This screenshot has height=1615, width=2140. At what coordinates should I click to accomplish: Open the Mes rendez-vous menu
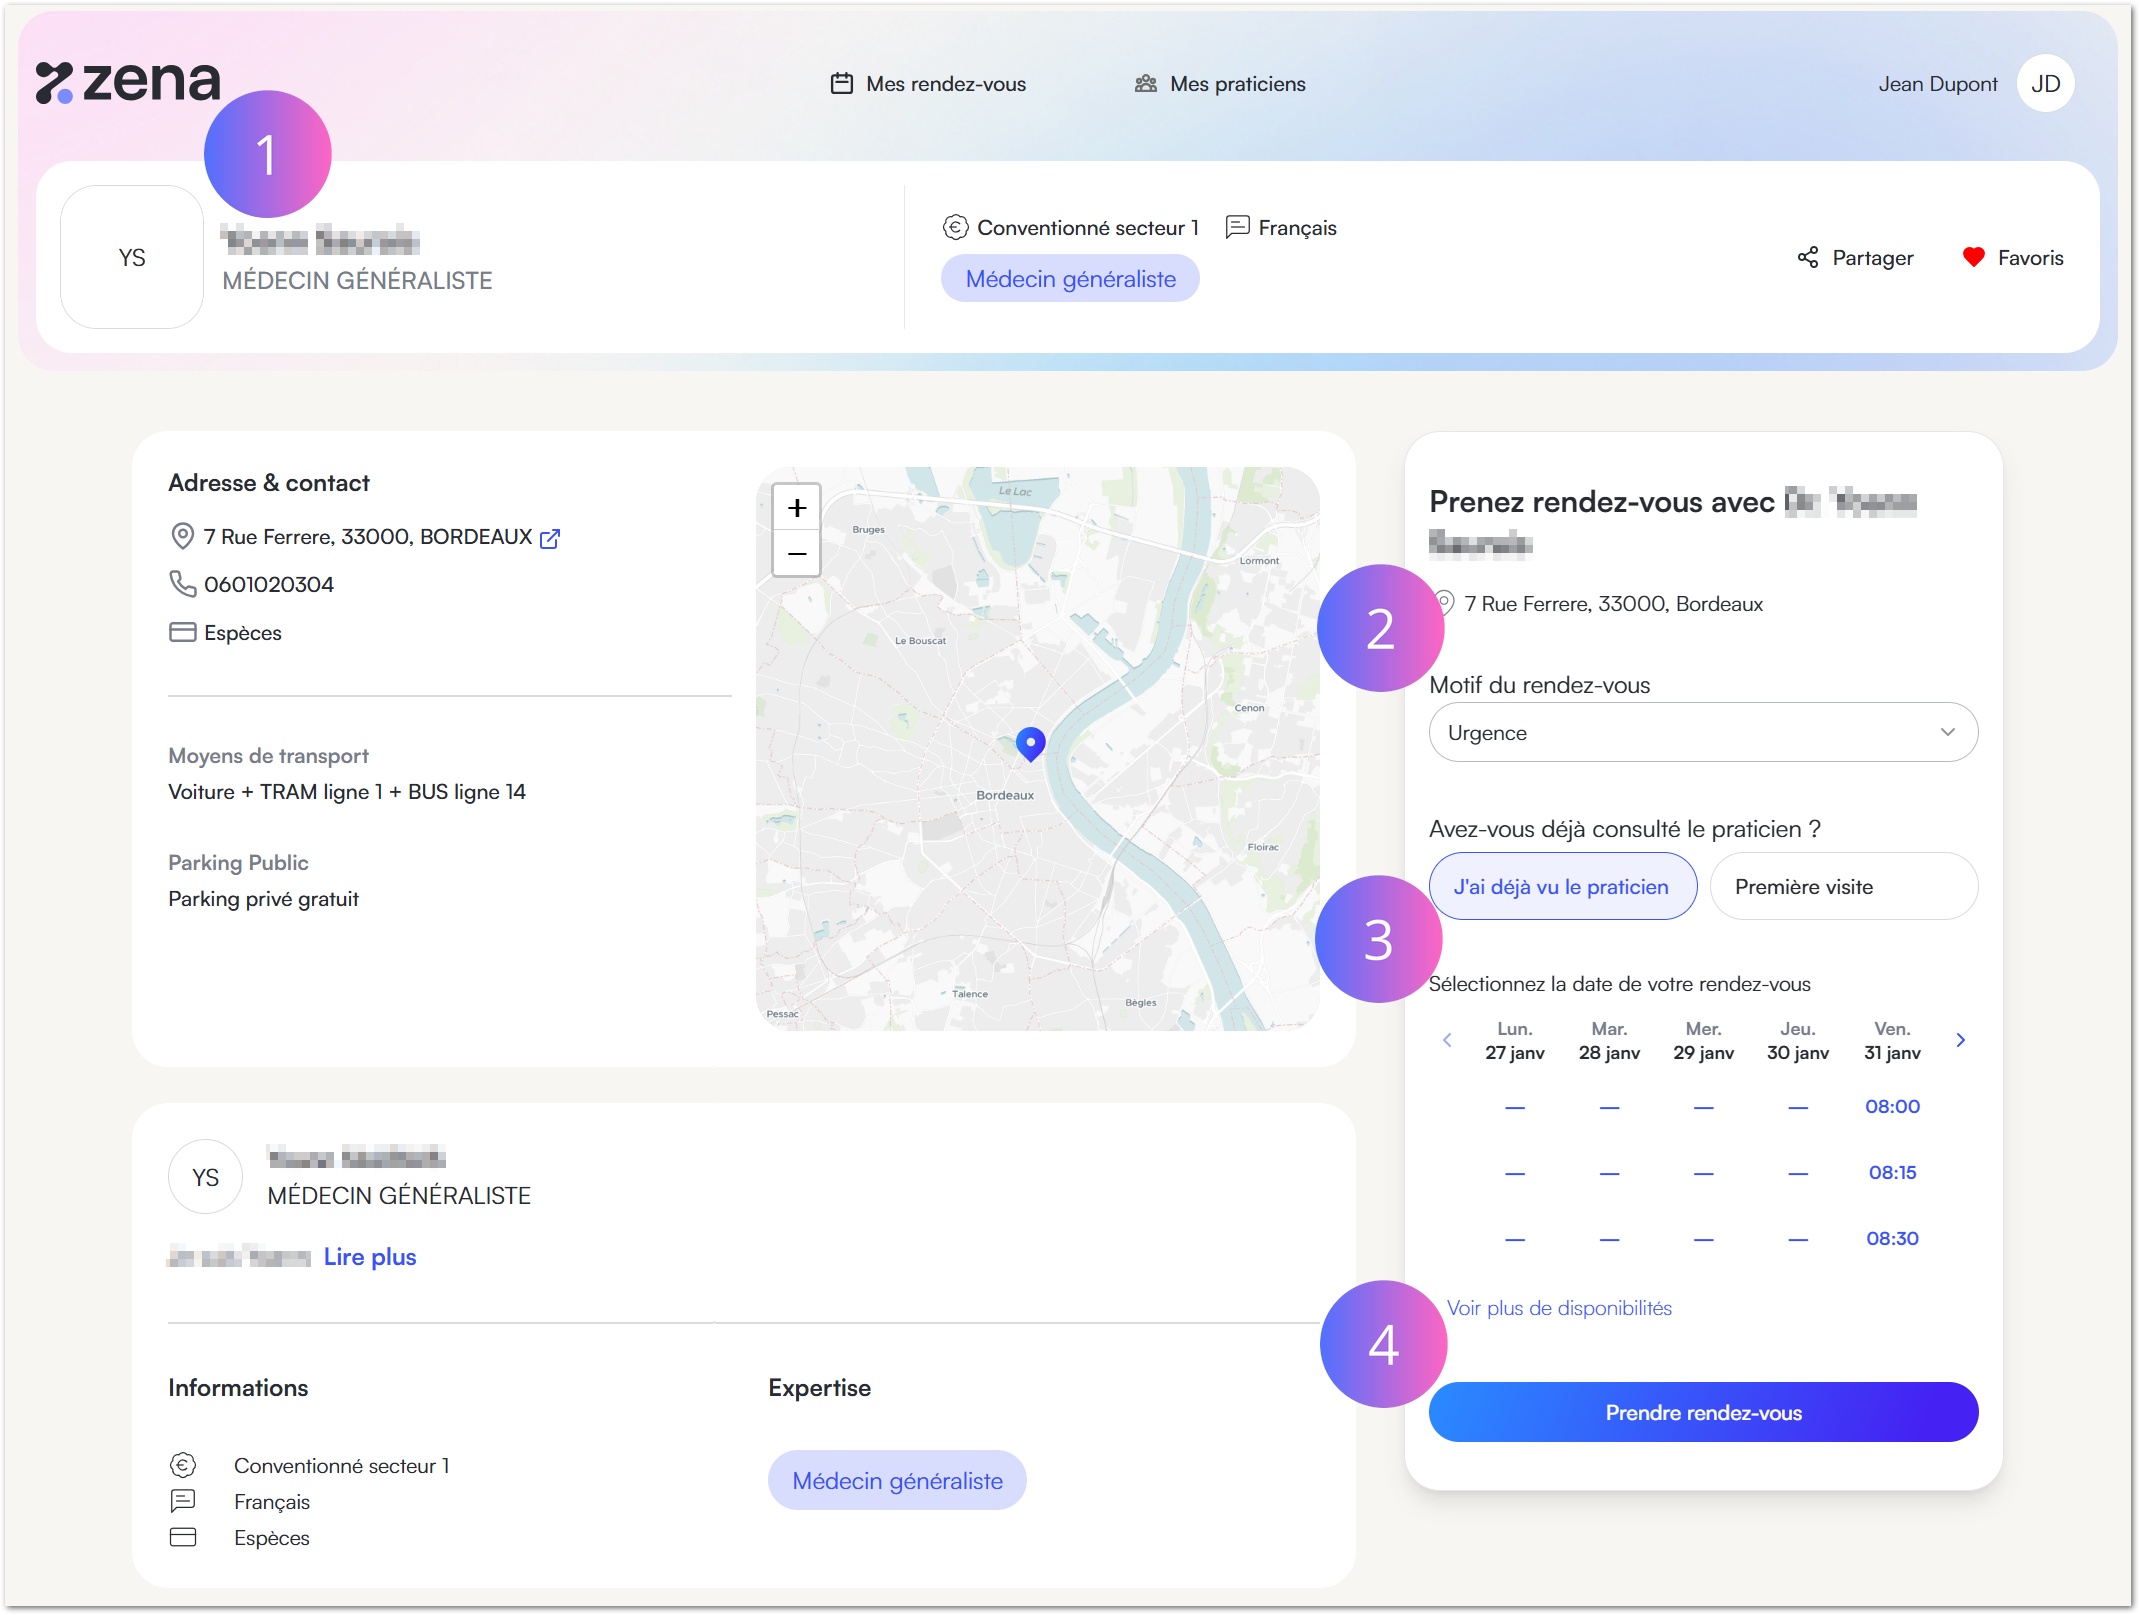(929, 84)
